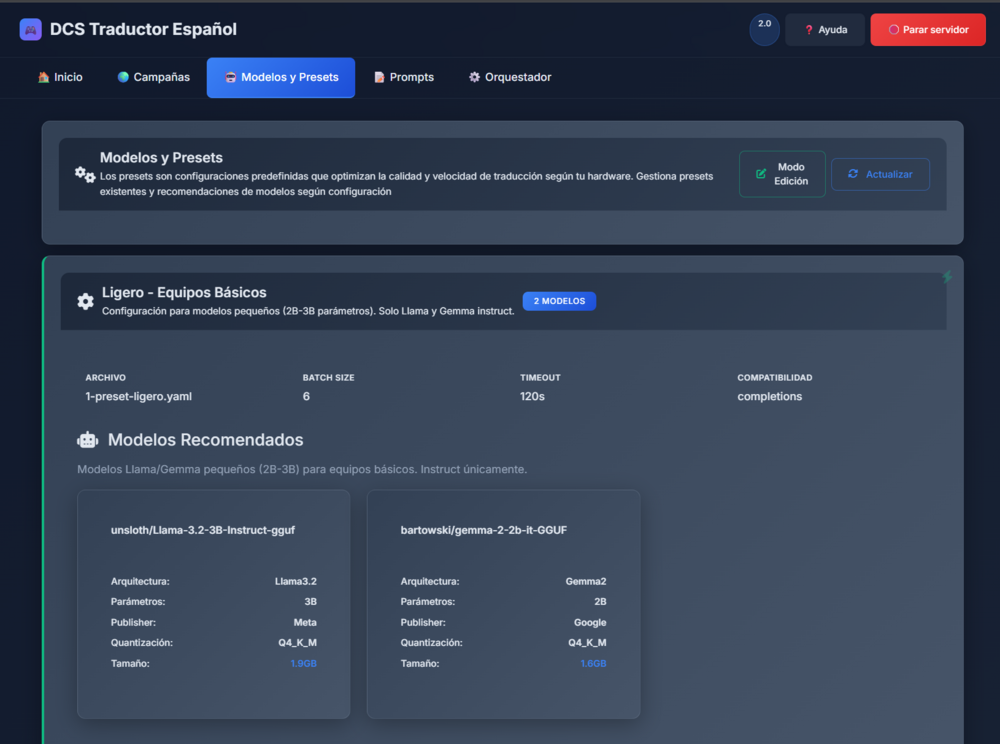
Task: Click the lightning bolt icon on the Ligero preset card
Action: pyautogui.click(x=947, y=277)
